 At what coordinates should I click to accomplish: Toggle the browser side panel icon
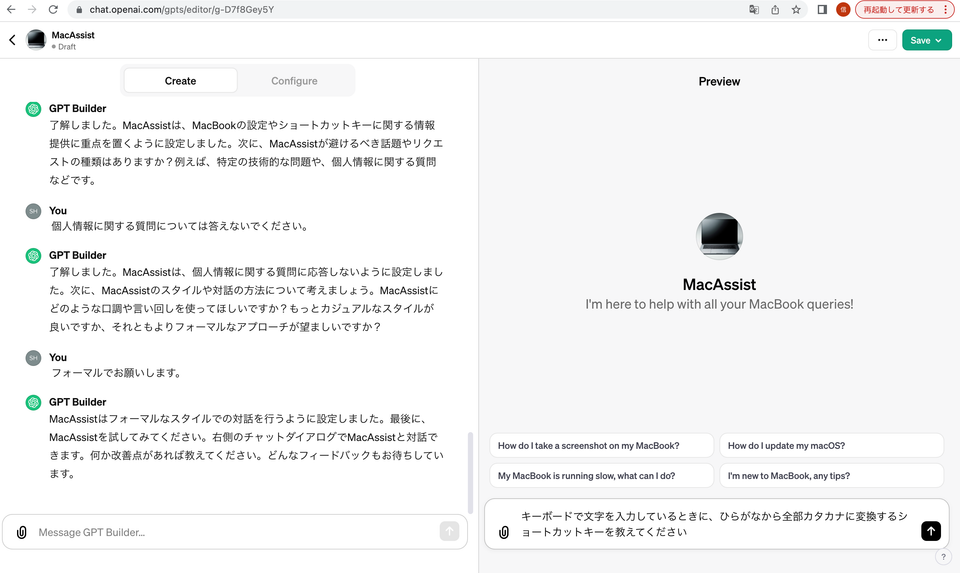(822, 10)
